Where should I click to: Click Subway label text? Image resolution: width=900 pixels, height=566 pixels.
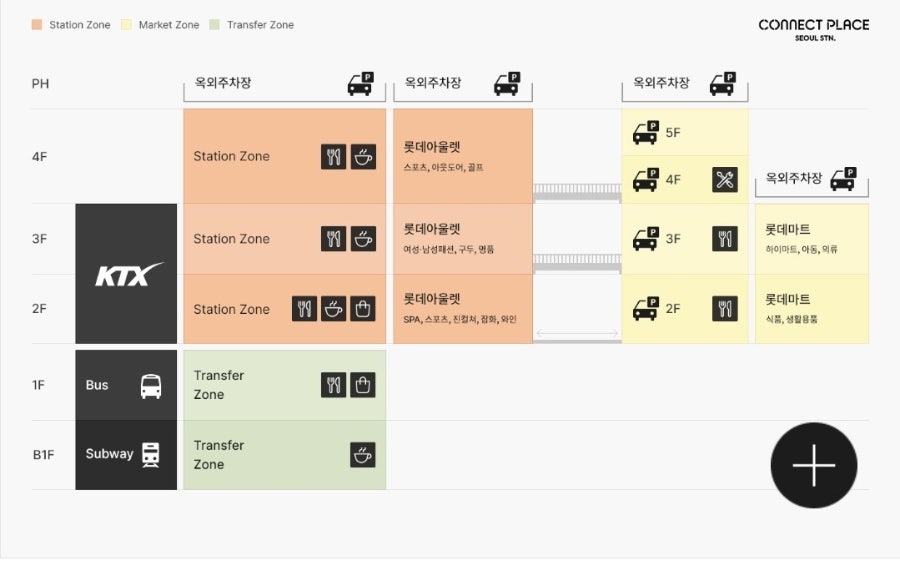coord(109,454)
